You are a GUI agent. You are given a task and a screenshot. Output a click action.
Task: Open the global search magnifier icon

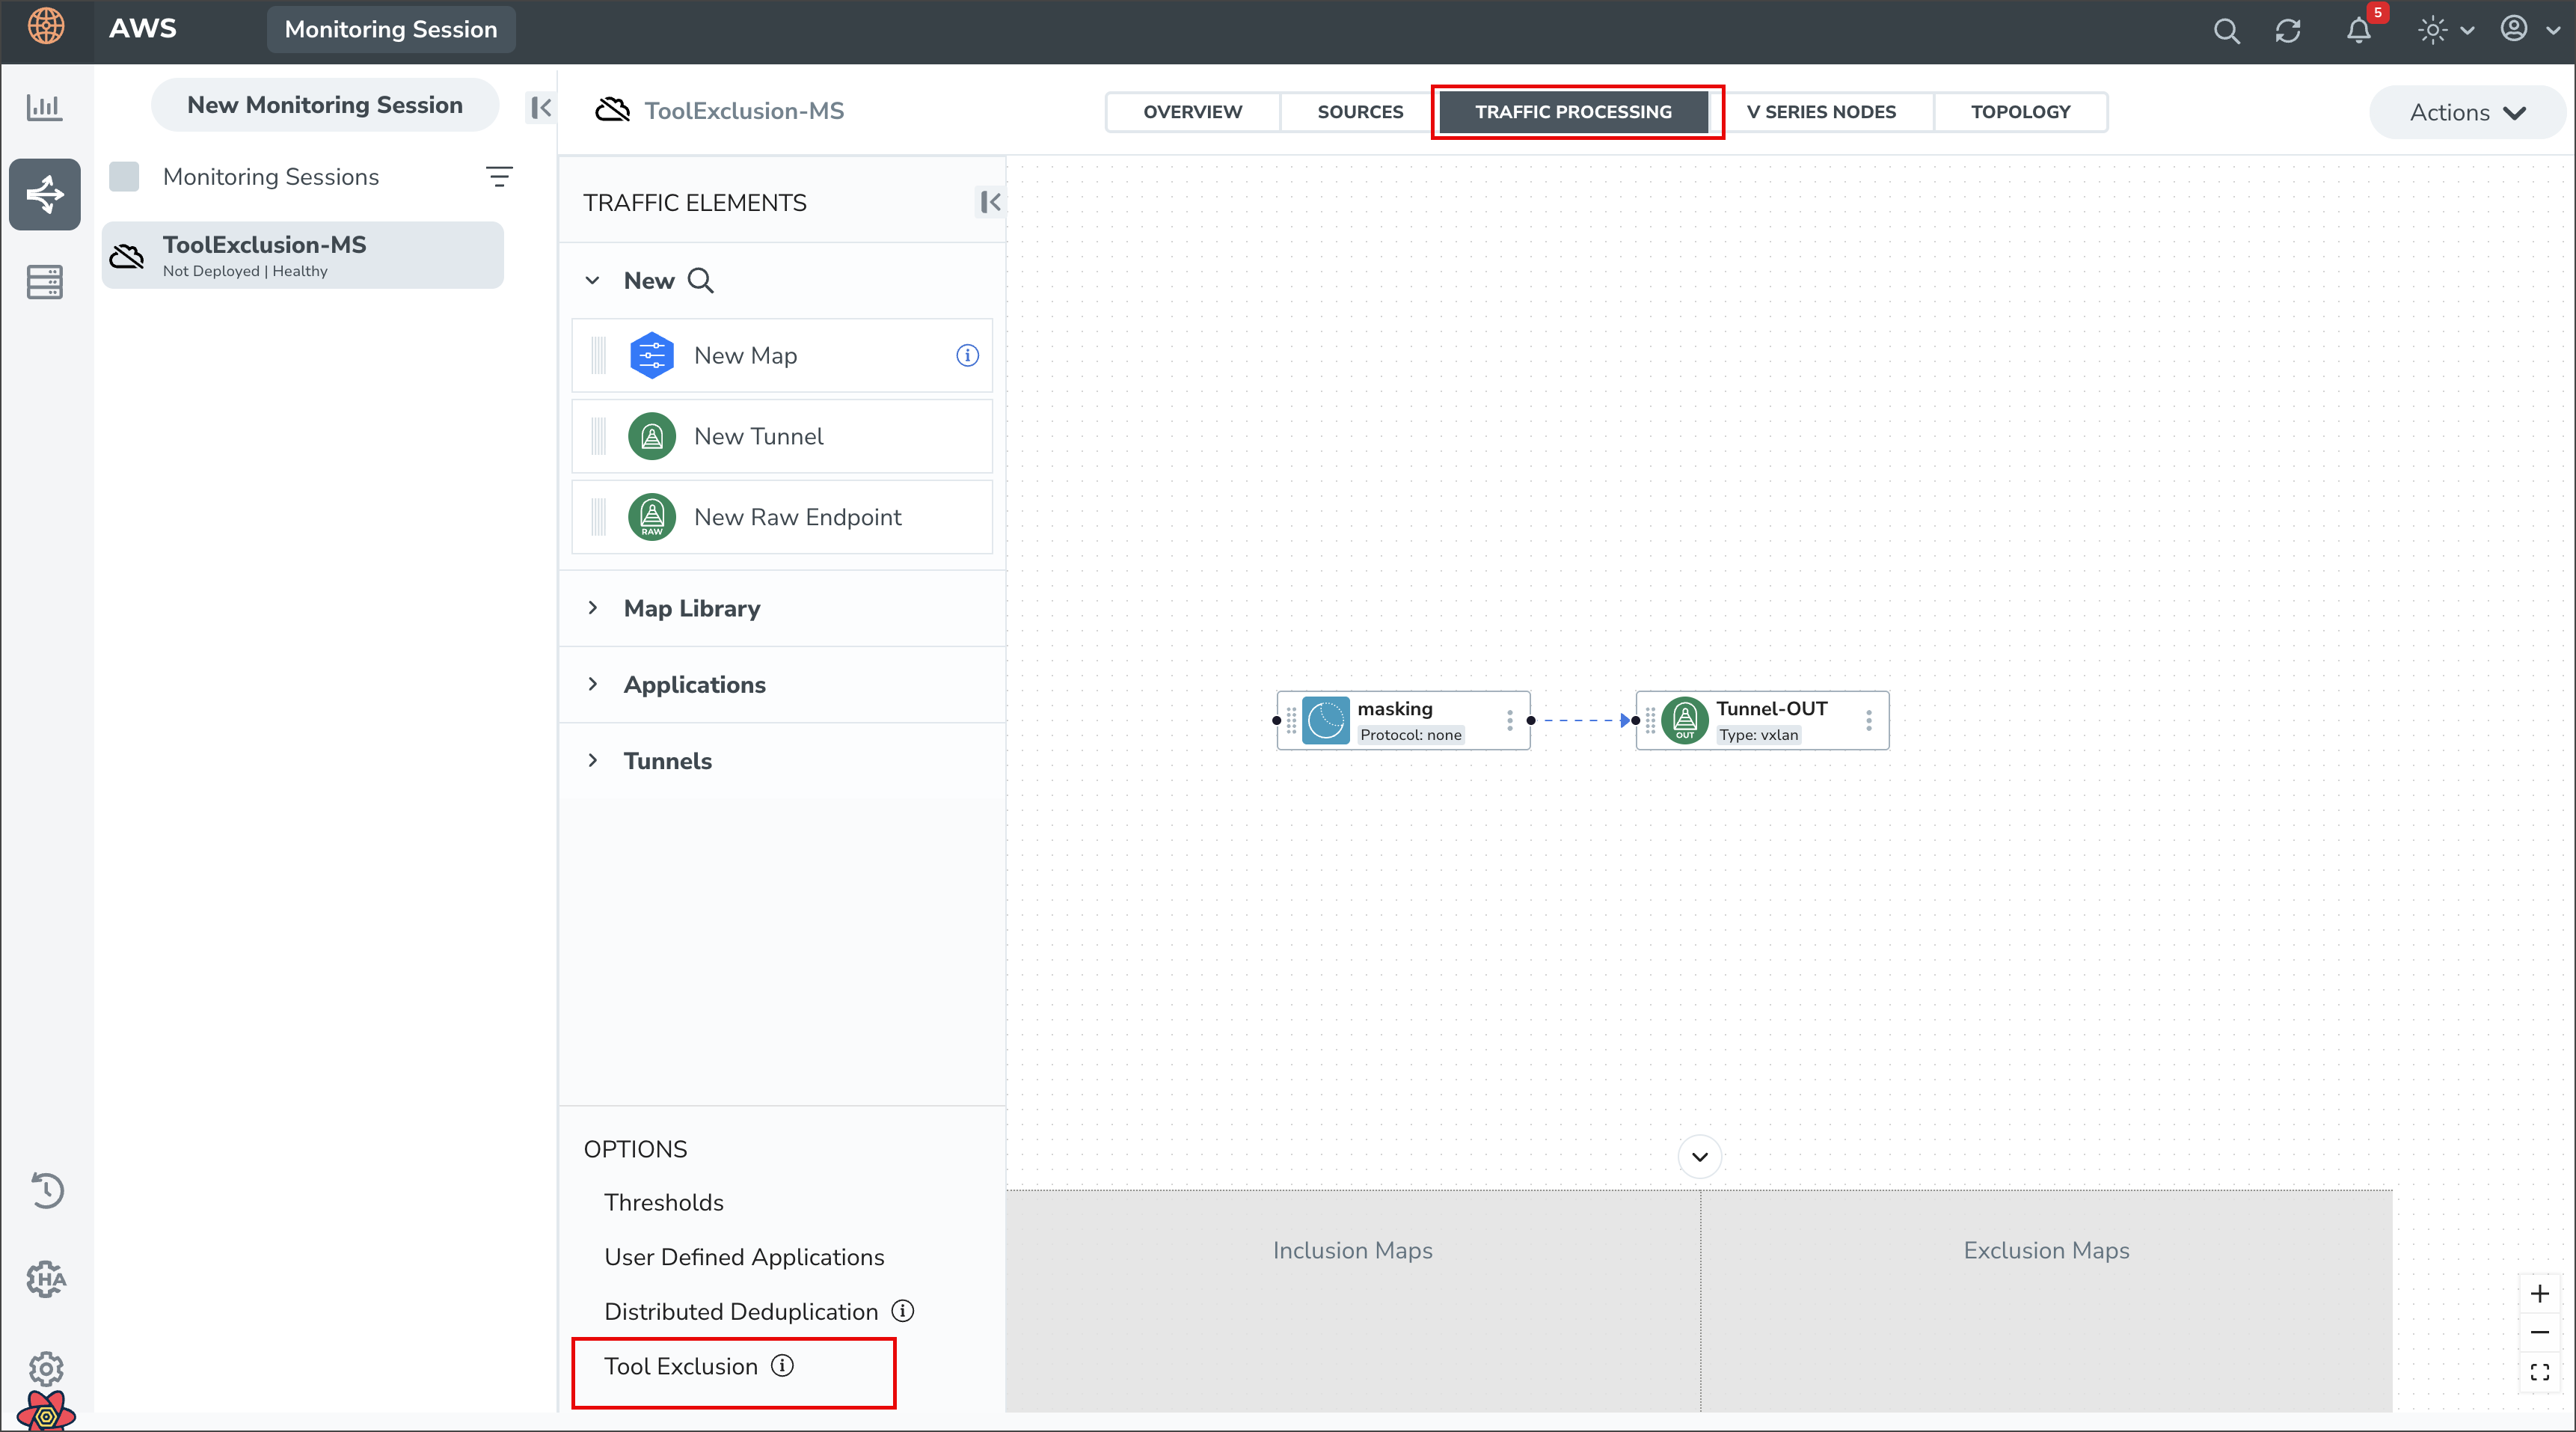click(x=2226, y=31)
